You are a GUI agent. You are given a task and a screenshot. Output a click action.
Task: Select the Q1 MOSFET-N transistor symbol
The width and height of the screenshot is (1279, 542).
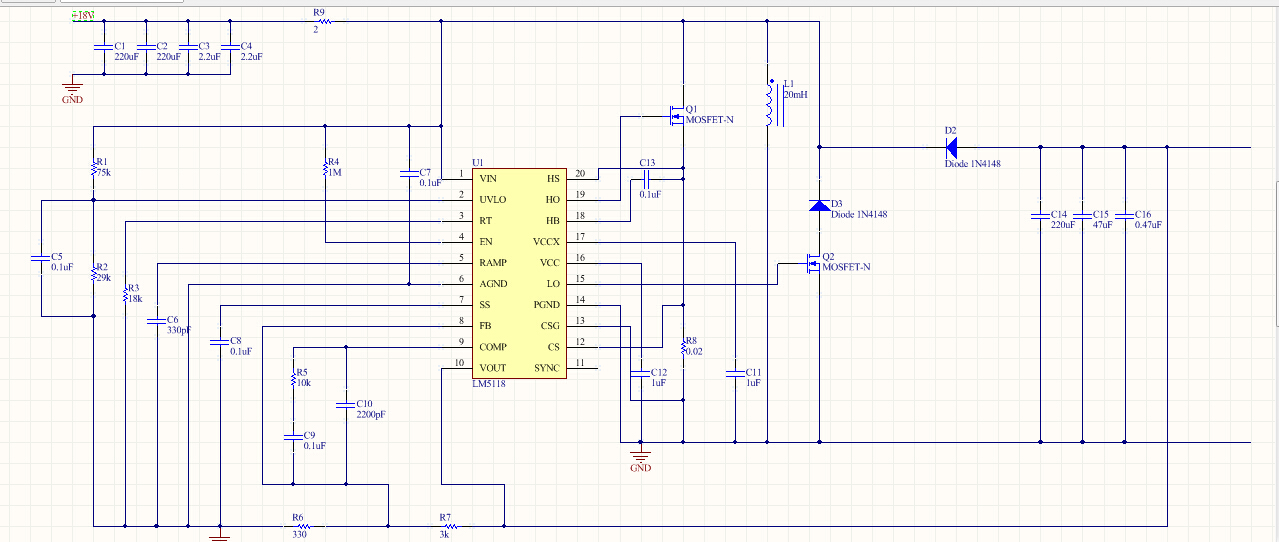coord(675,115)
